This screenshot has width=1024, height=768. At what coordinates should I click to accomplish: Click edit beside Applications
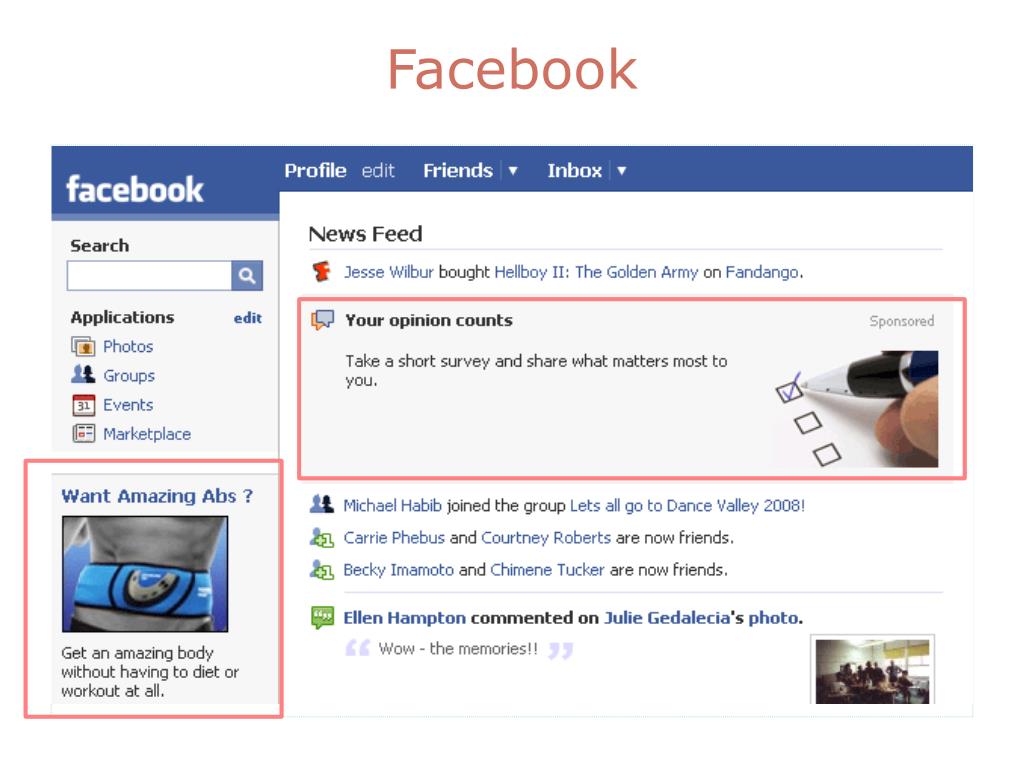[x=248, y=318]
